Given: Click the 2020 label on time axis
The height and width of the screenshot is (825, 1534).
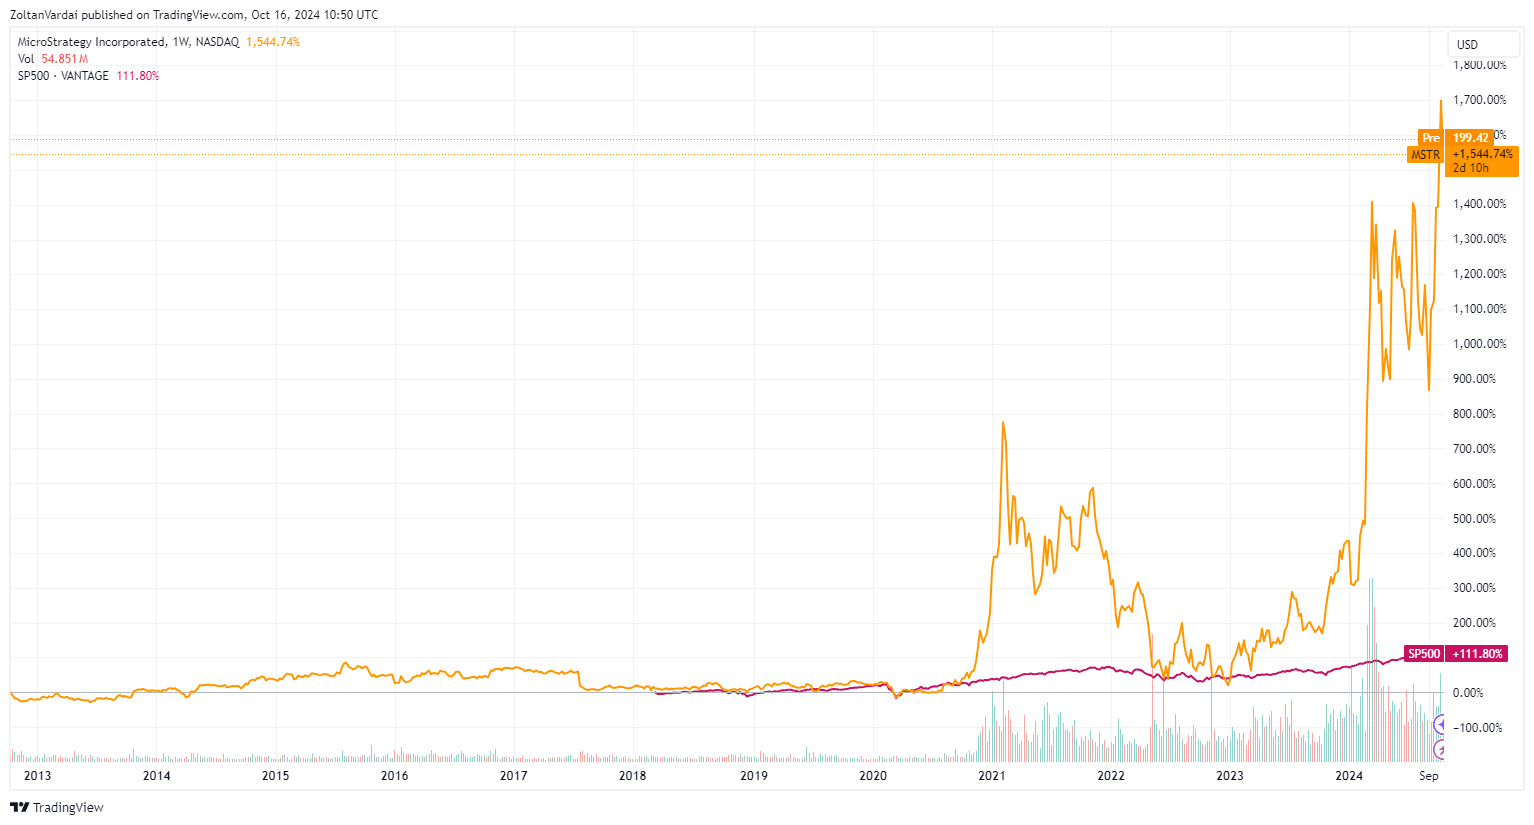Looking at the screenshot, I should coord(873,776).
